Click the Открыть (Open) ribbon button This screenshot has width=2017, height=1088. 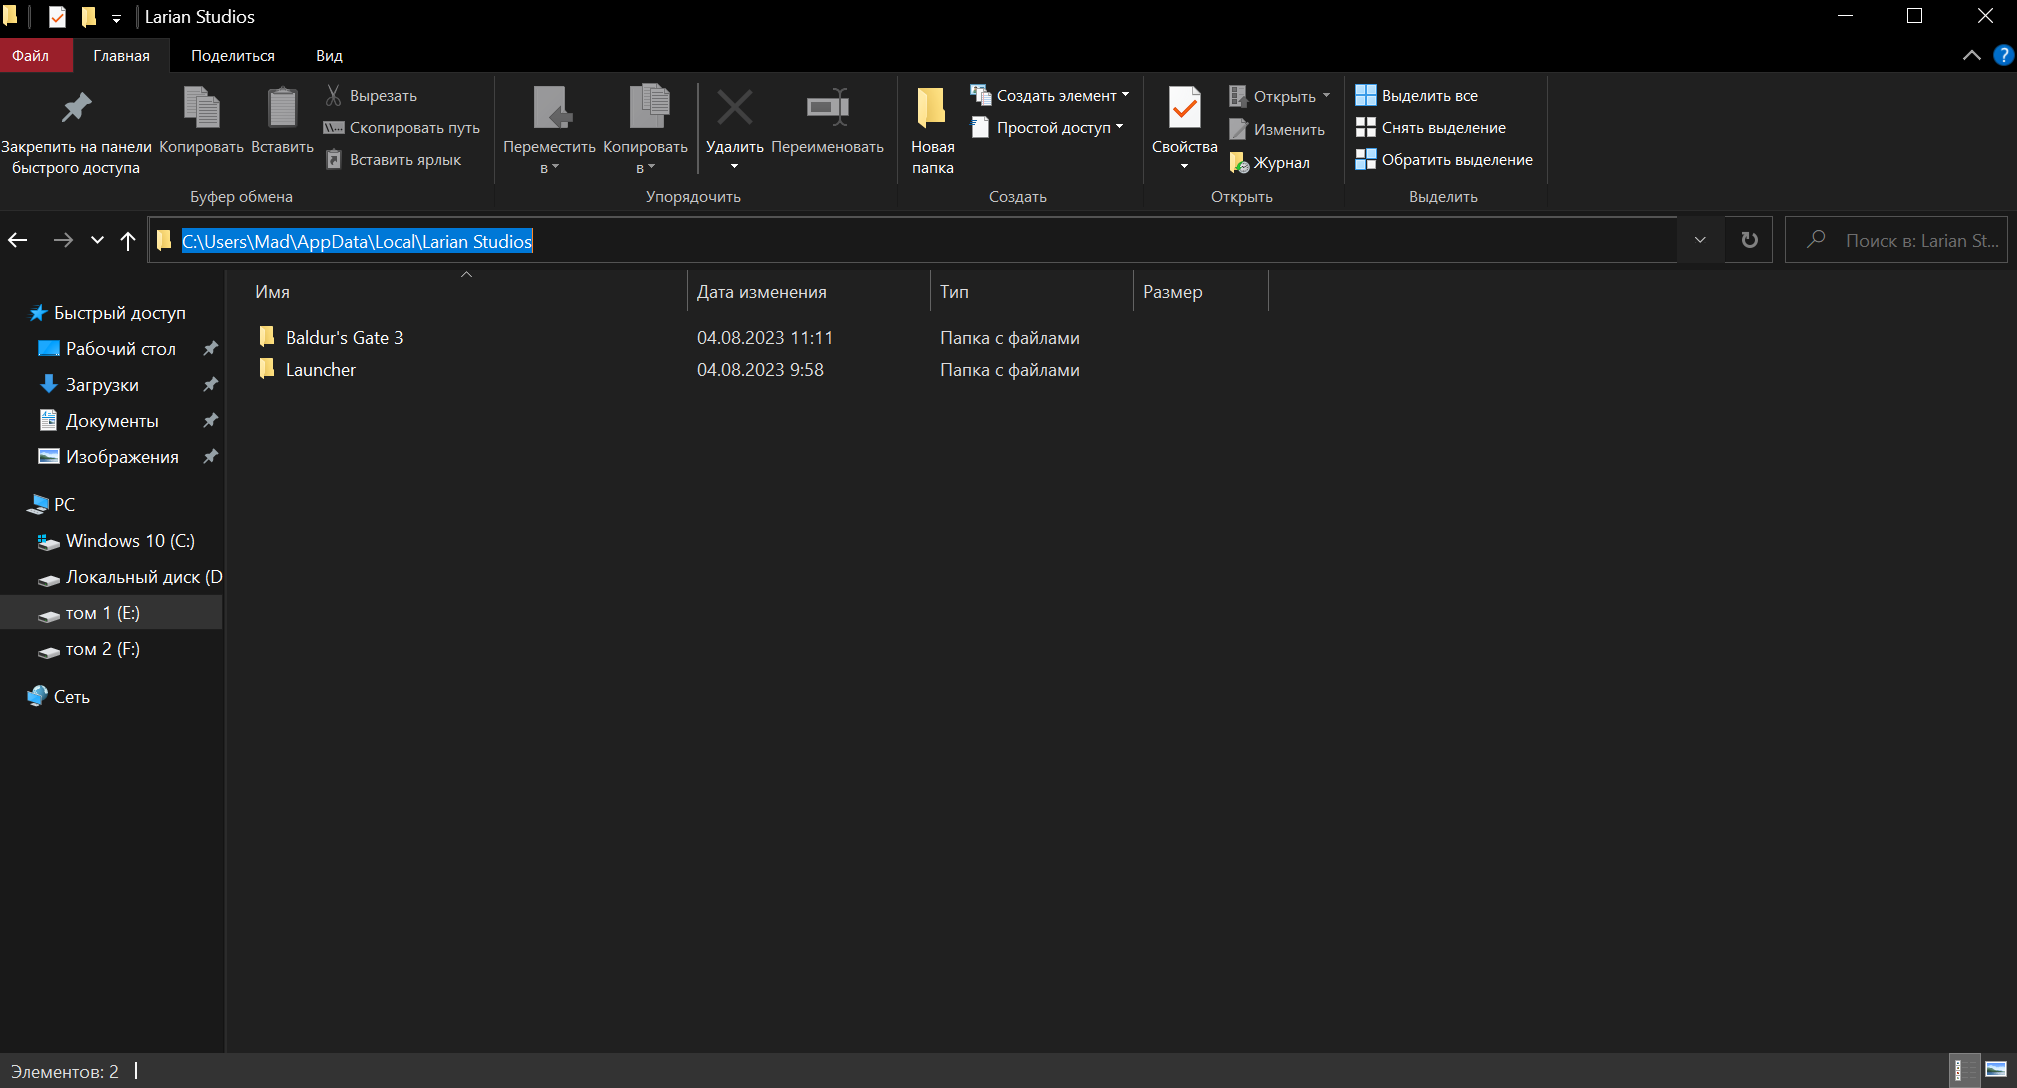point(1279,97)
